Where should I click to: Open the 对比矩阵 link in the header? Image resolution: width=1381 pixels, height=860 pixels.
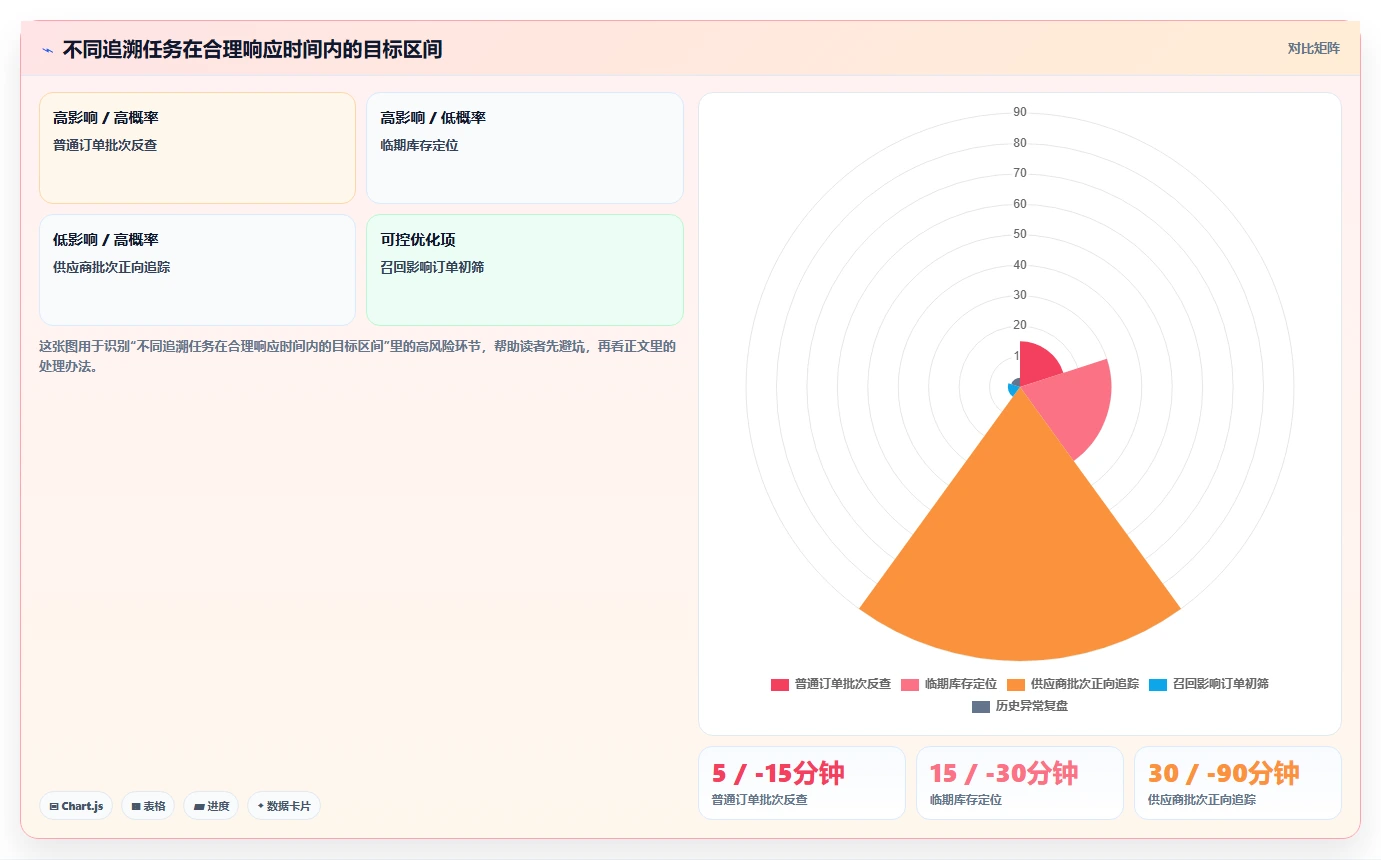(1313, 48)
